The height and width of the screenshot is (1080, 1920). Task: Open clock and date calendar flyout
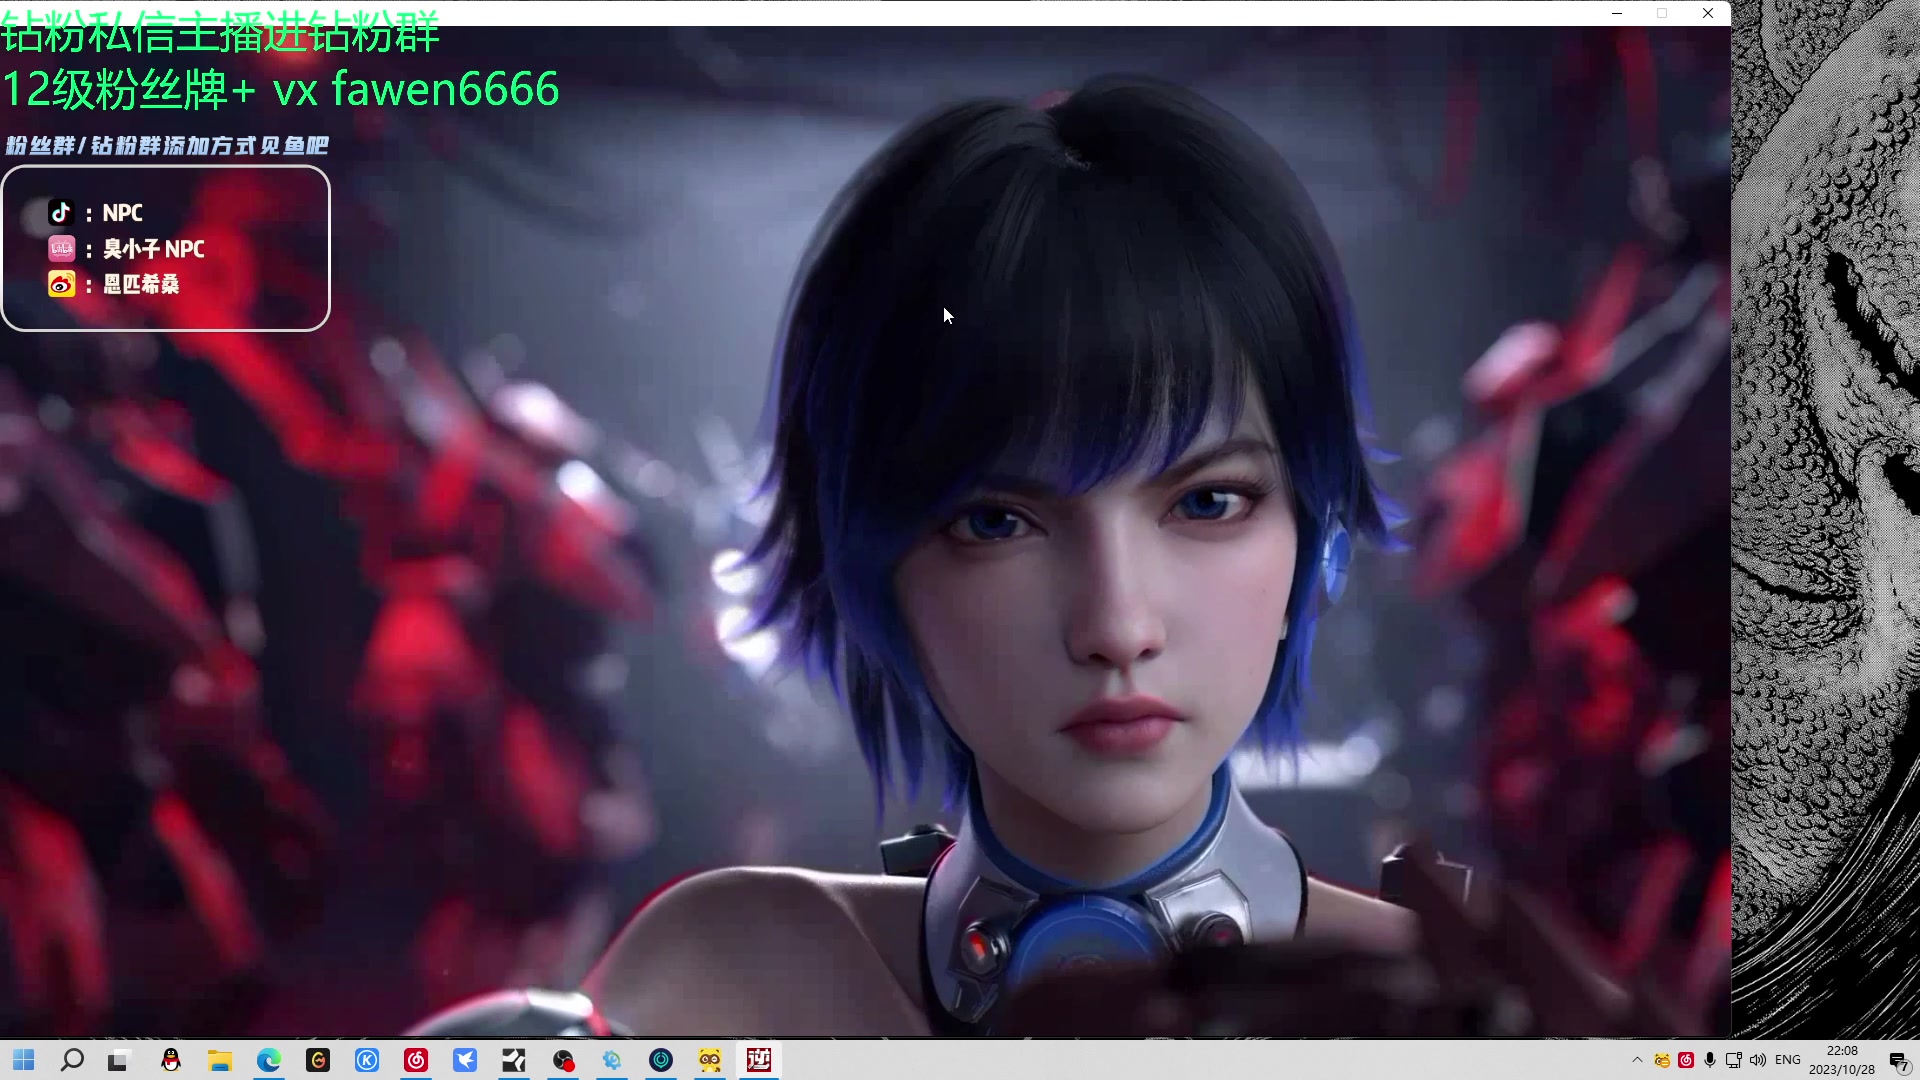1841,1060
